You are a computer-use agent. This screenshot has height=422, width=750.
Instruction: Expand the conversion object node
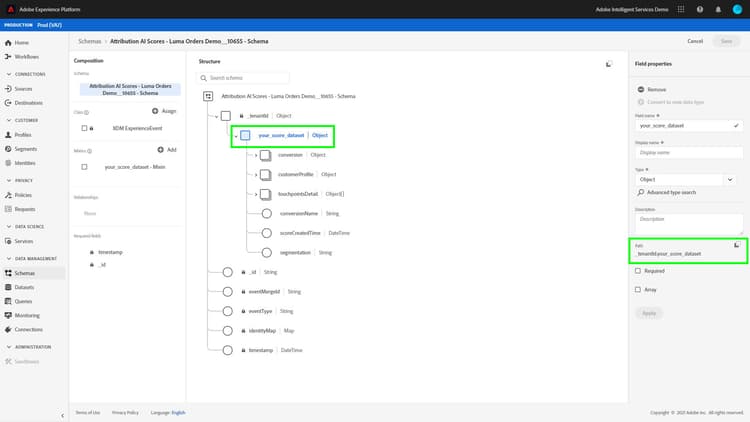tap(256, 155)
